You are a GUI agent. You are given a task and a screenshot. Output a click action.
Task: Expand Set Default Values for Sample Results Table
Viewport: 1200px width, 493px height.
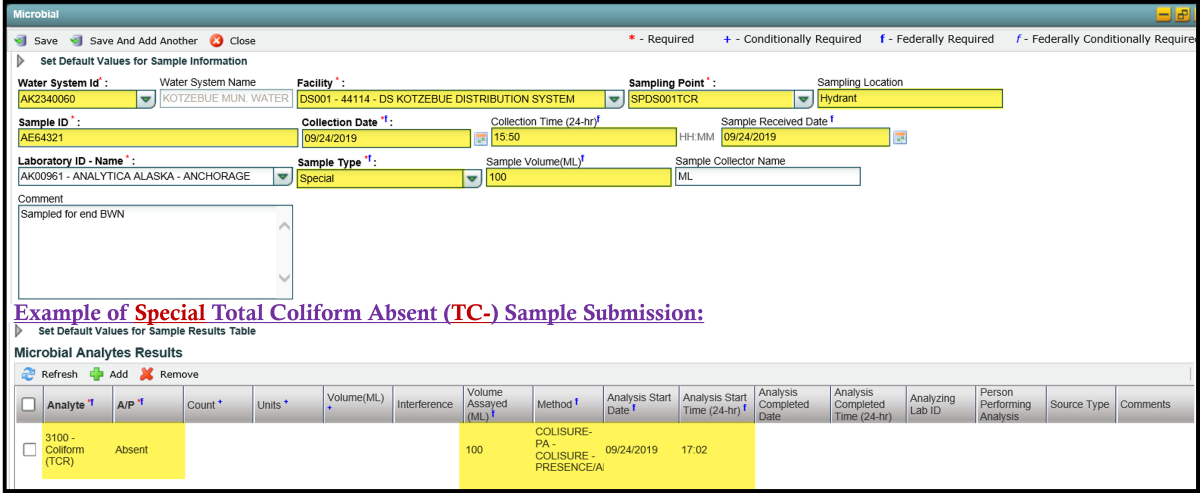pos(21,331)
